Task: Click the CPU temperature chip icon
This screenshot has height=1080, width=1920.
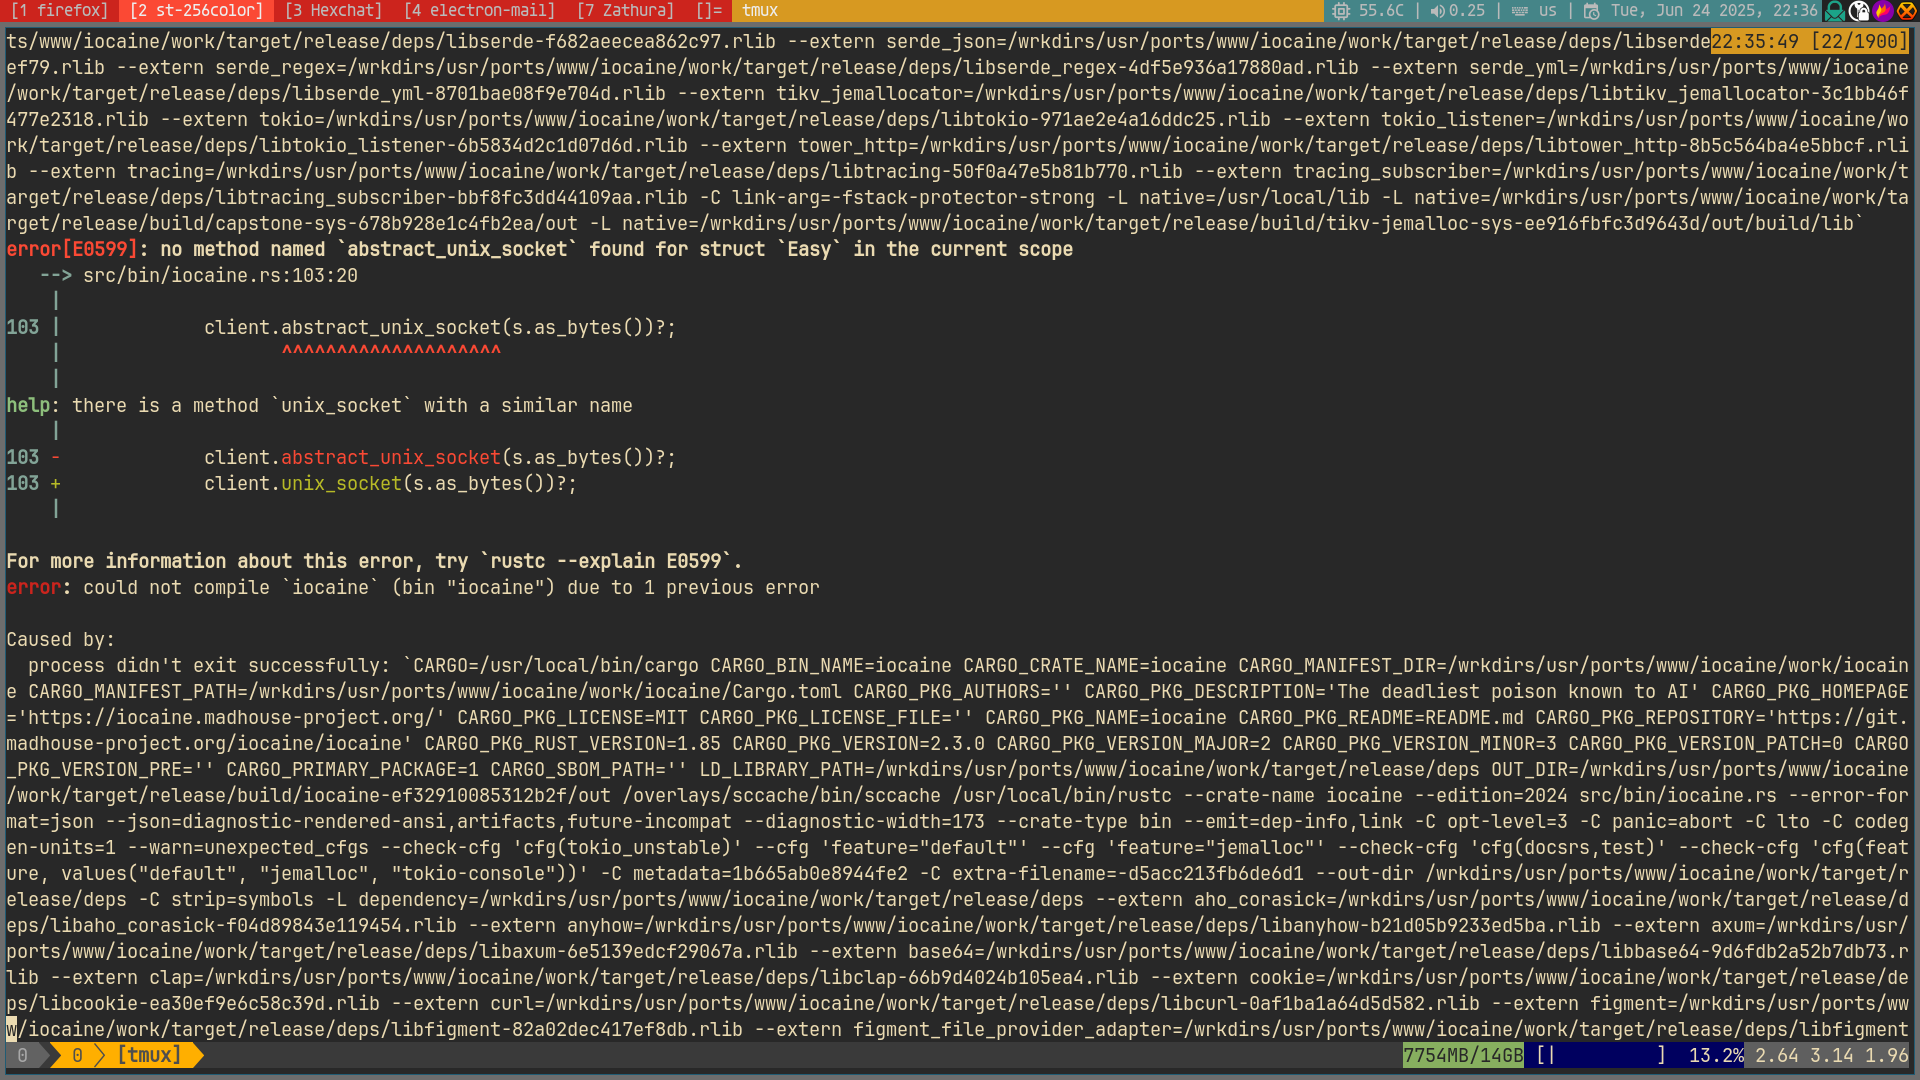Action: [1341, 11]
